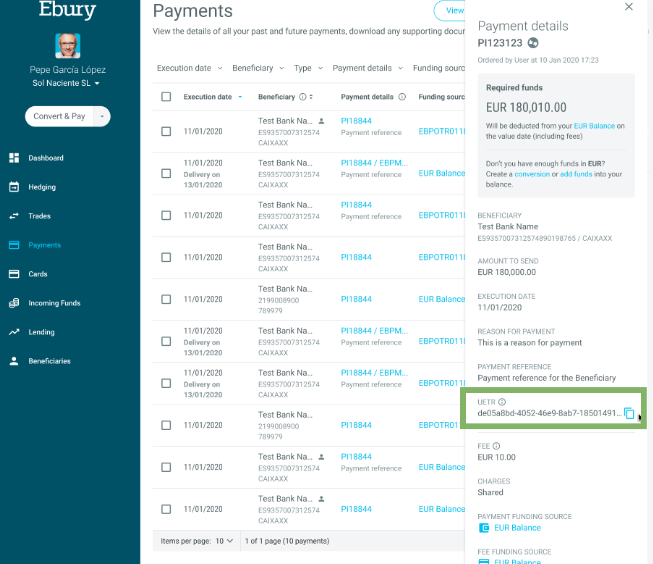
Task: Click the Convert & Pay button
Action: point(59,116)
